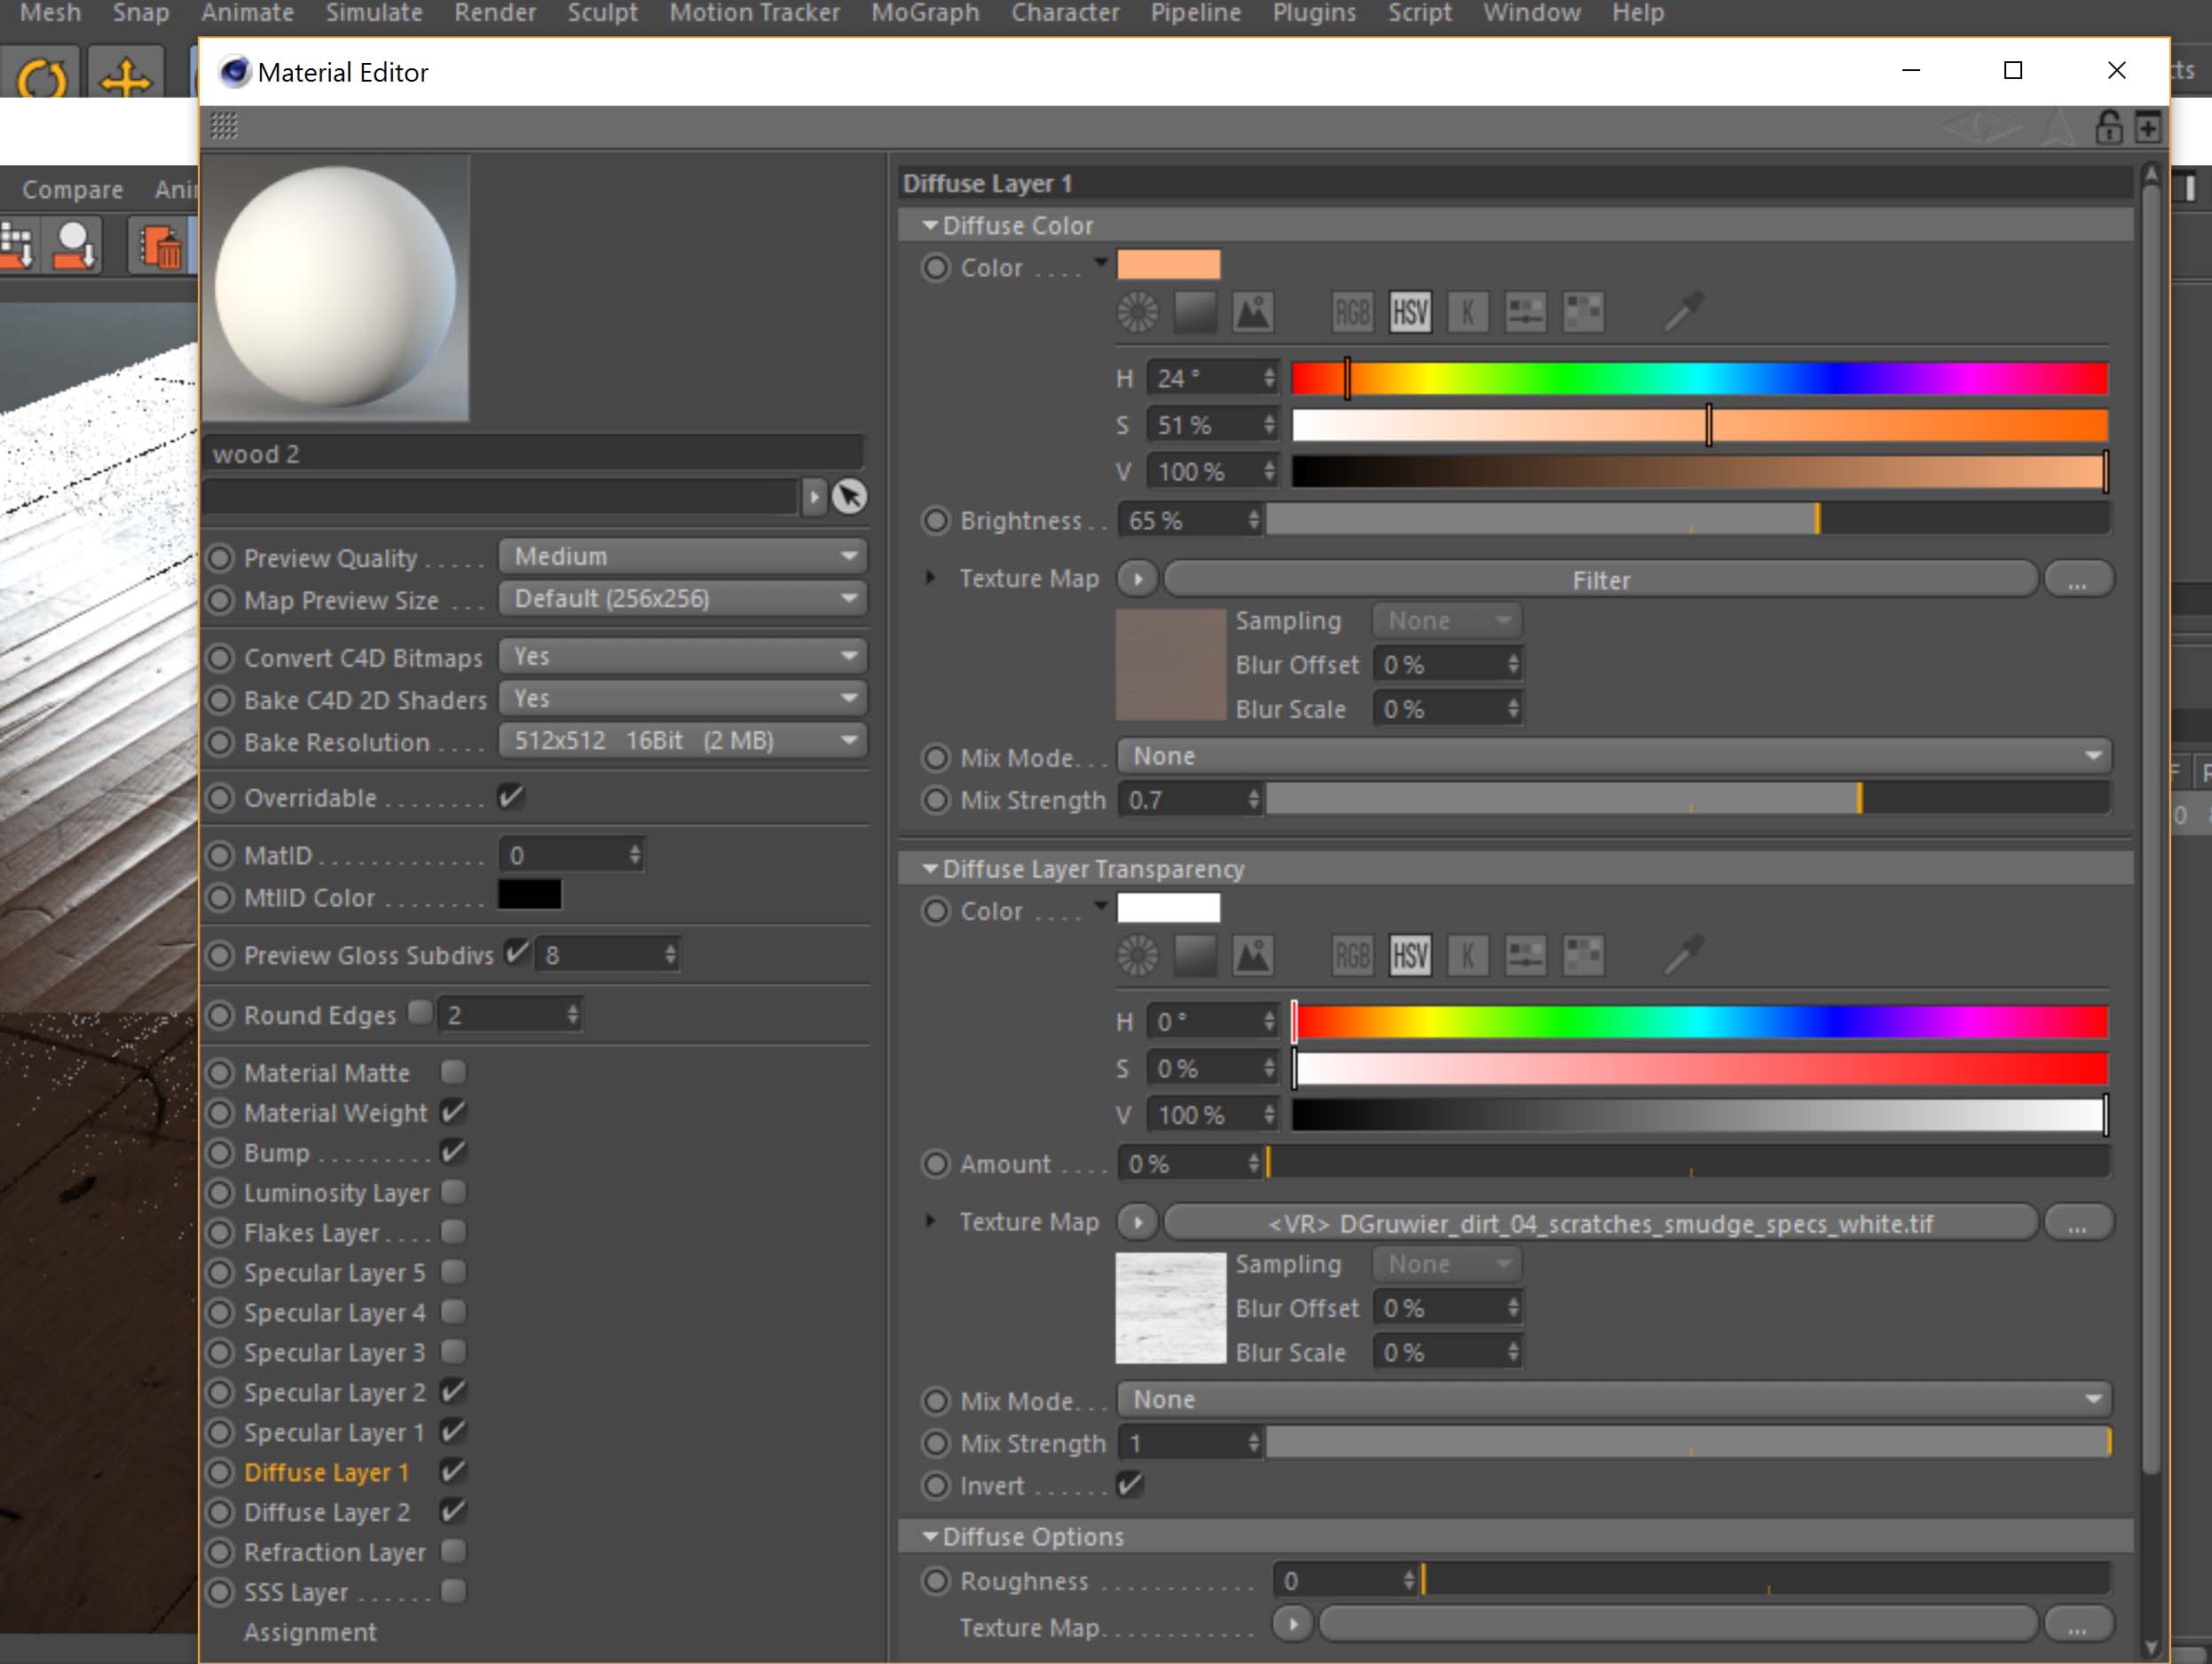Uncheck the Invert option in Transparency

(1130, 1485)
